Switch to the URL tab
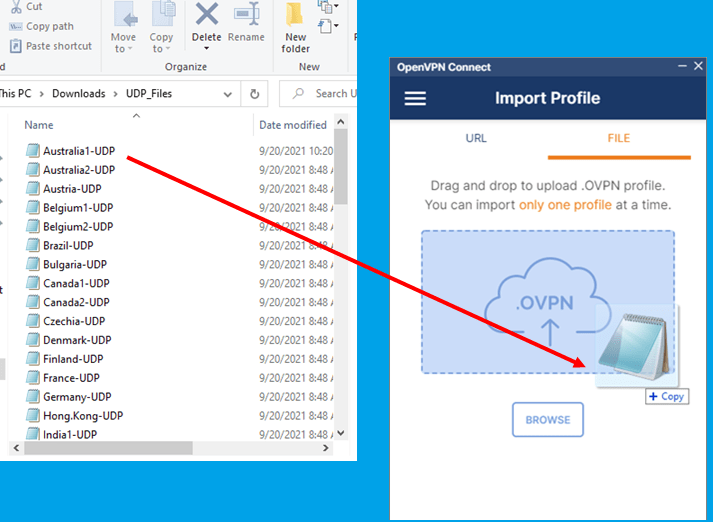Viewport: 713px width, 522px height. coord(476,138)
